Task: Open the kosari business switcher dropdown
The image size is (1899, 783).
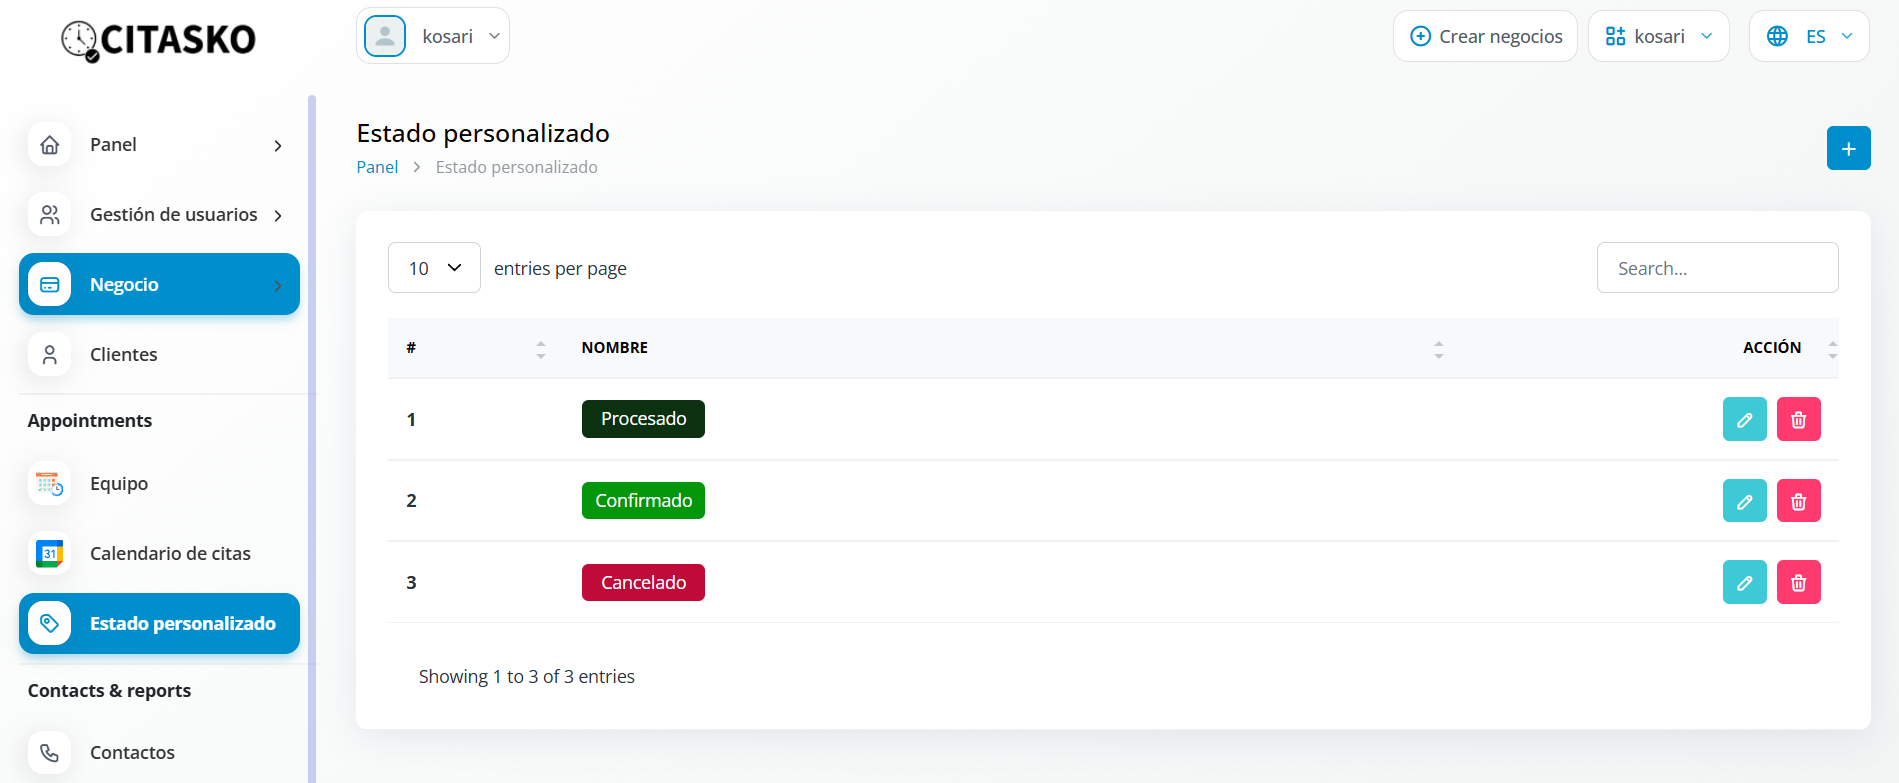Action: coord(1658,36)
